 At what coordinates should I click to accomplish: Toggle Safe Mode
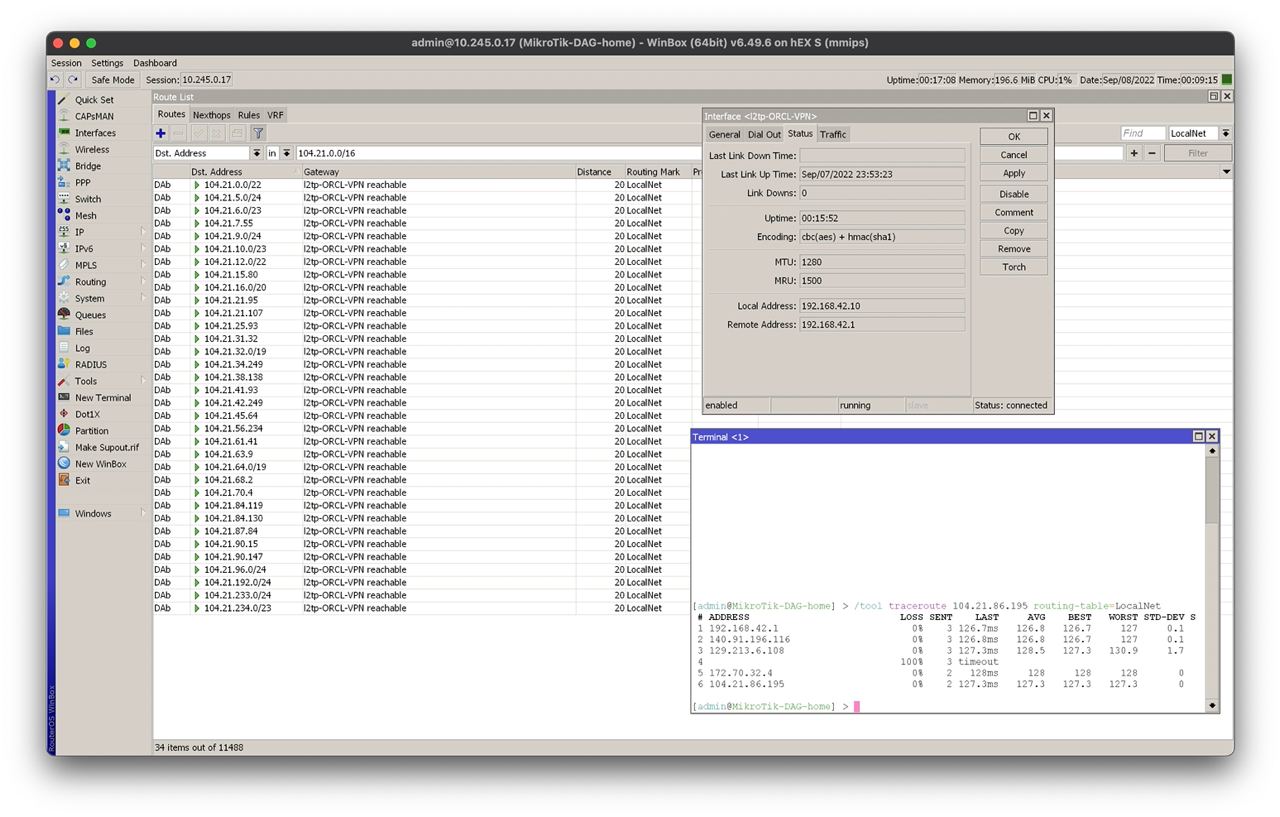tap(113, 80)
